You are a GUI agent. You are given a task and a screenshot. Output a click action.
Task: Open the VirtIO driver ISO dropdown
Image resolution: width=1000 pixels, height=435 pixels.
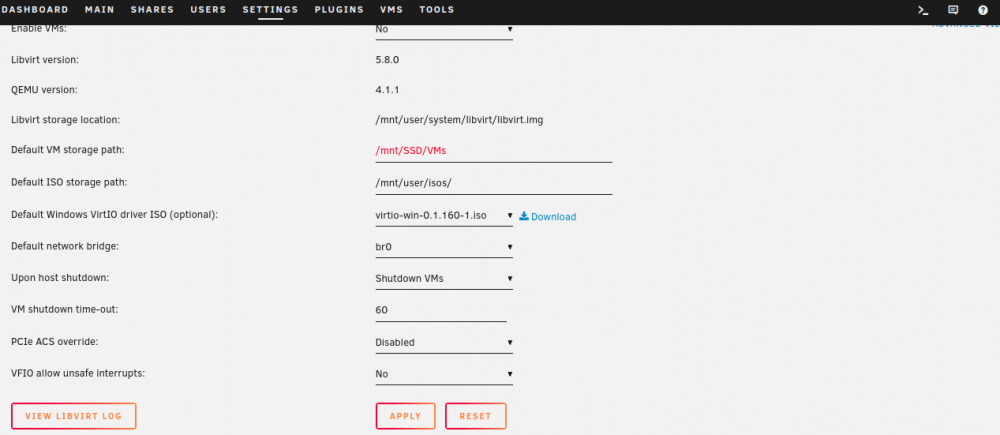[x=444, y=216]
